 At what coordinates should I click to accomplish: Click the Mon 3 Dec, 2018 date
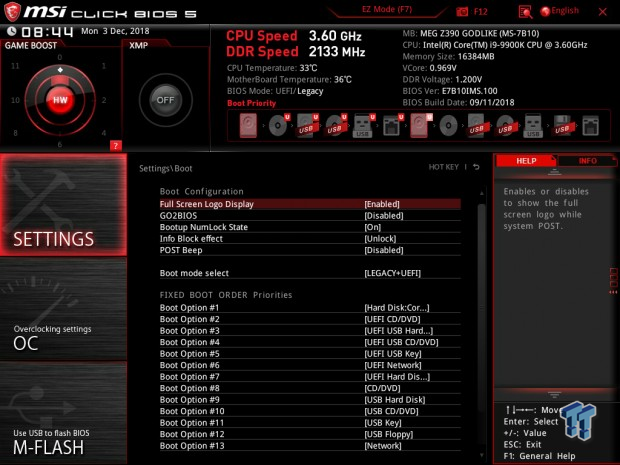pos(115,31)
